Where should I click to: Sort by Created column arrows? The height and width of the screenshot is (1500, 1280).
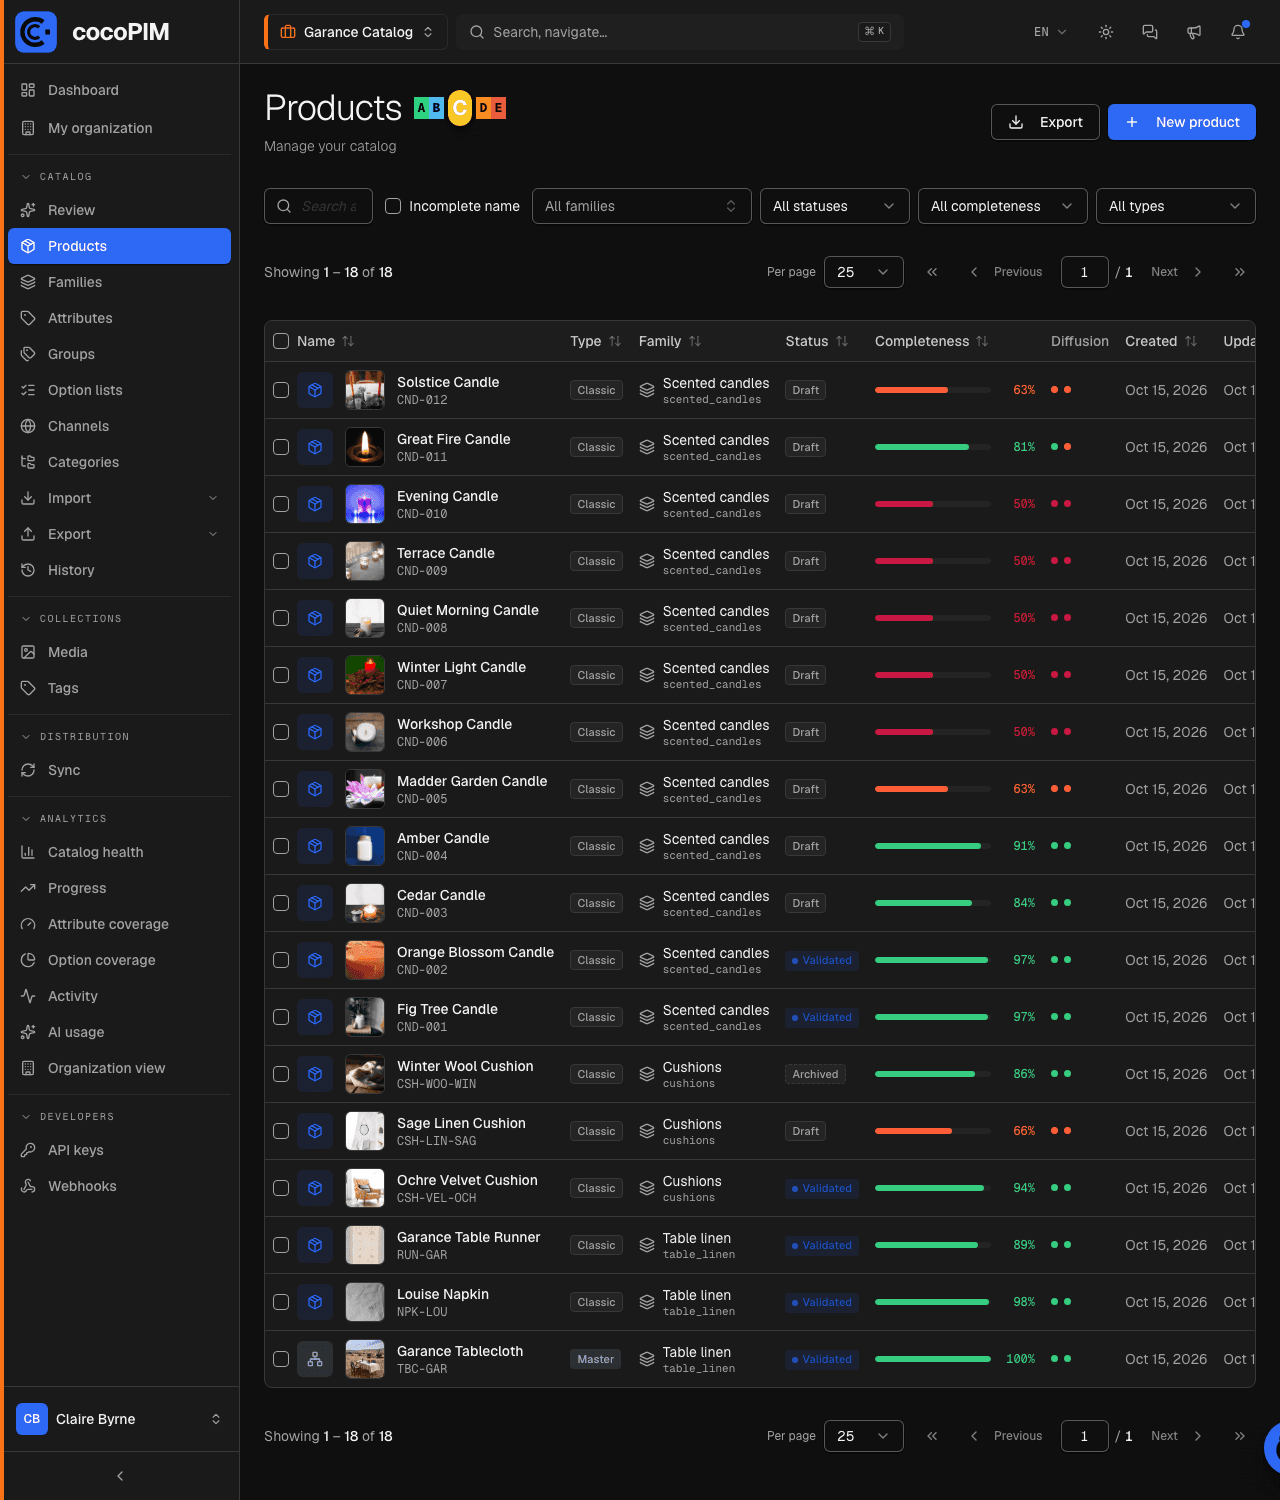click(x=1191, y=341)
